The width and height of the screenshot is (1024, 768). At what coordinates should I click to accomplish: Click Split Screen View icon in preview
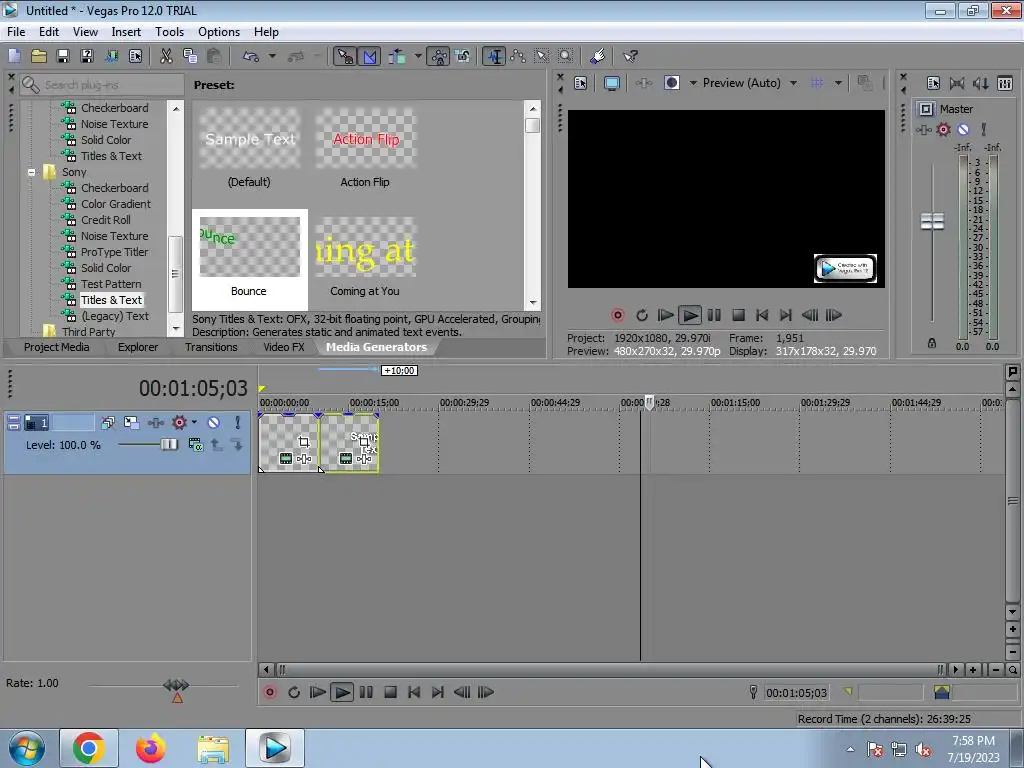671,83
